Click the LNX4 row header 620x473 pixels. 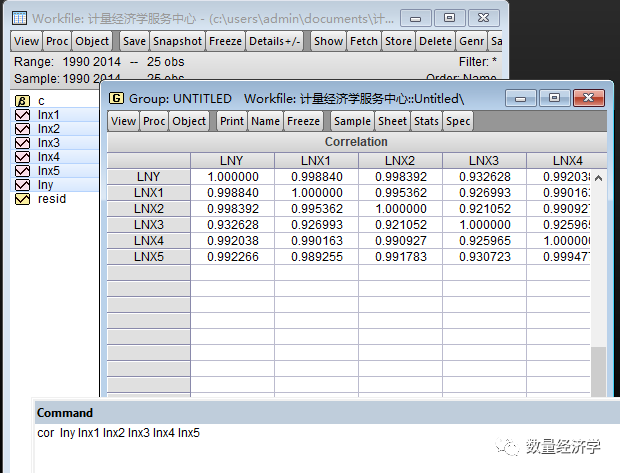coord(149,241)
